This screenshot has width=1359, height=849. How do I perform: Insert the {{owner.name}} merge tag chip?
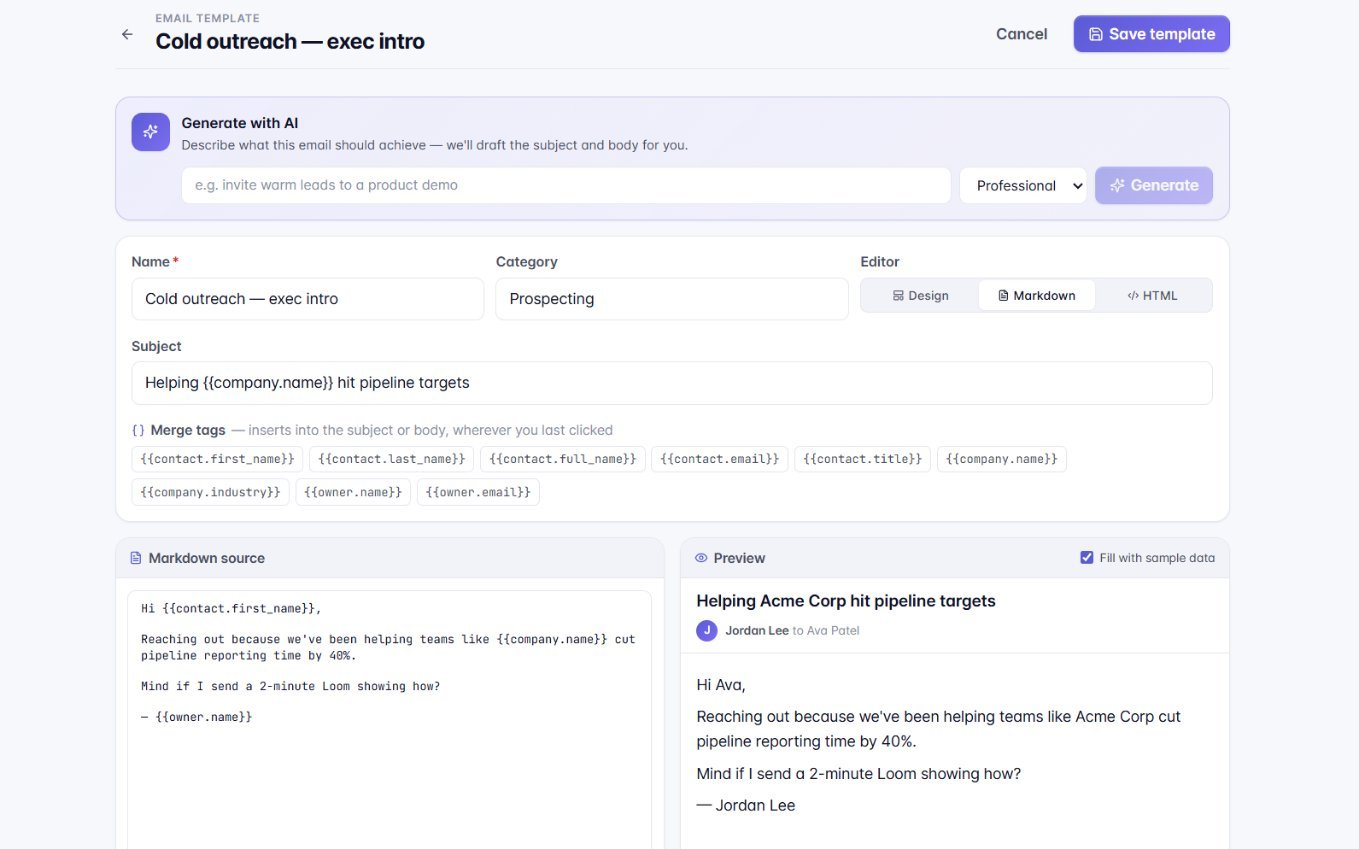pyautogui.click(x=353, y=492)
